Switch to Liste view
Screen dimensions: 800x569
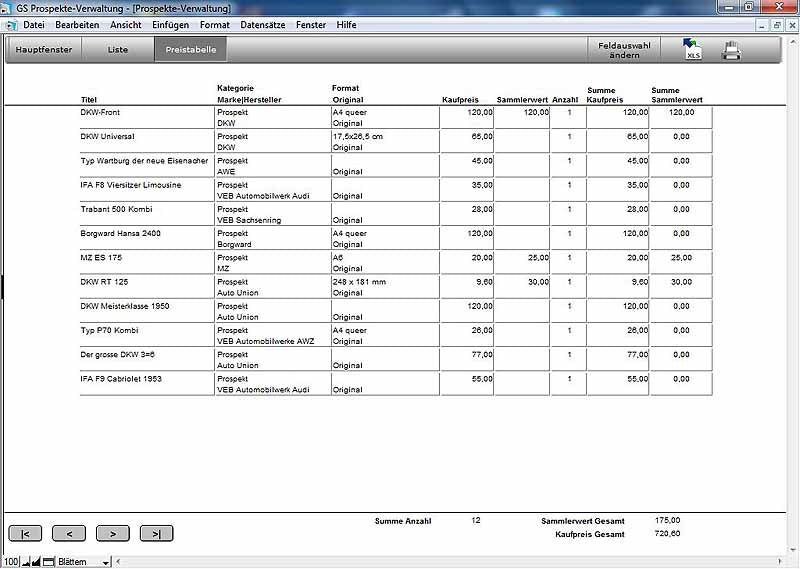(117, 50)
